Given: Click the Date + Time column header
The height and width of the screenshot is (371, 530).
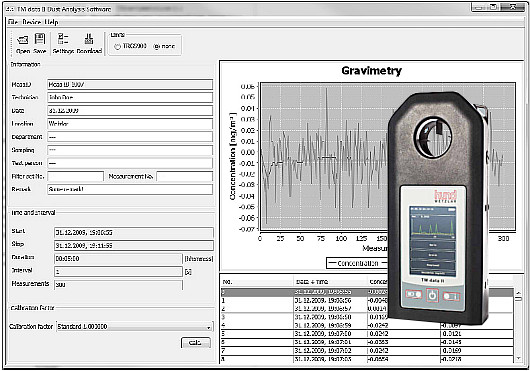Looking at the screenshot, I should click(330, 281).
